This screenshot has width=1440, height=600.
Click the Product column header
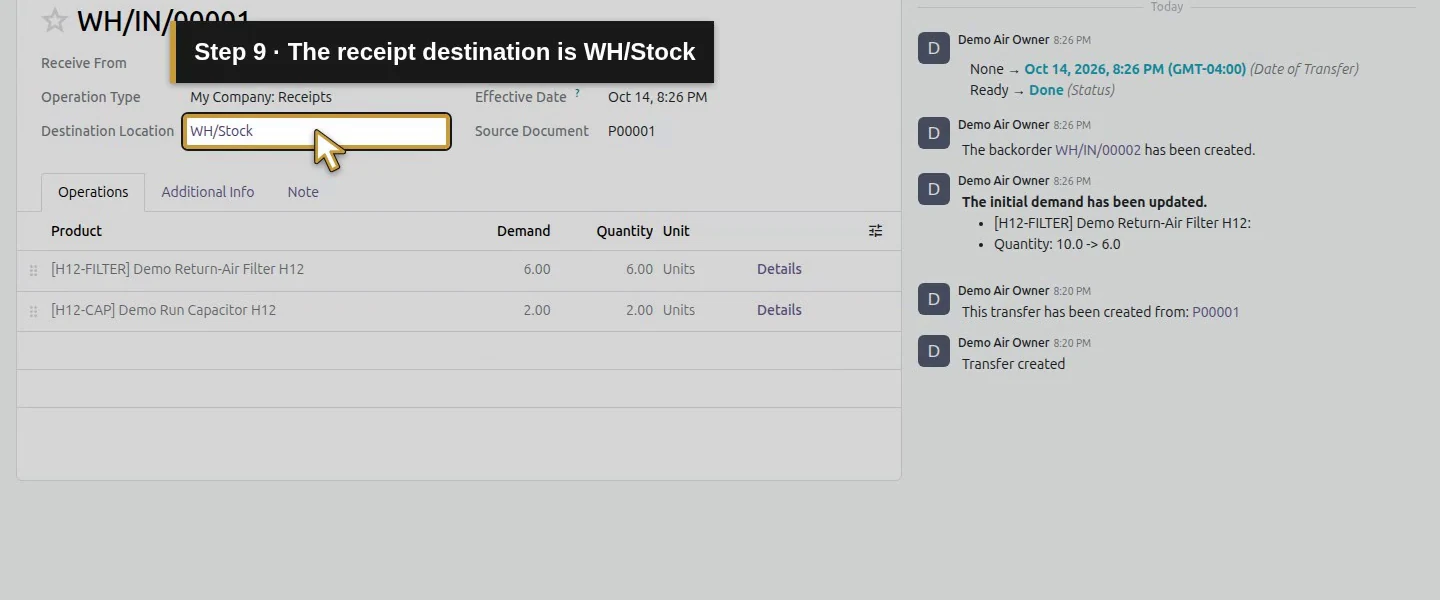tap(76, 231)
